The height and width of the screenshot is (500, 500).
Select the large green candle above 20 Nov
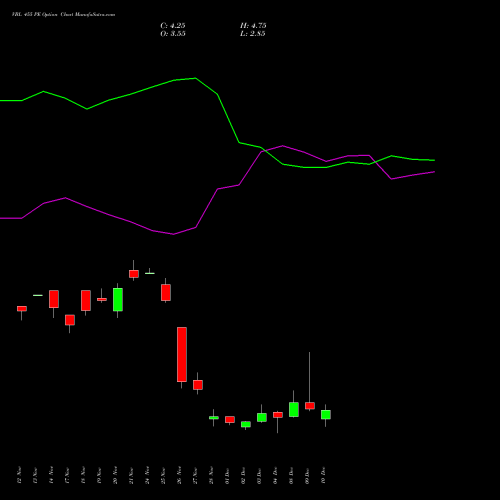(x=118, y=300)
